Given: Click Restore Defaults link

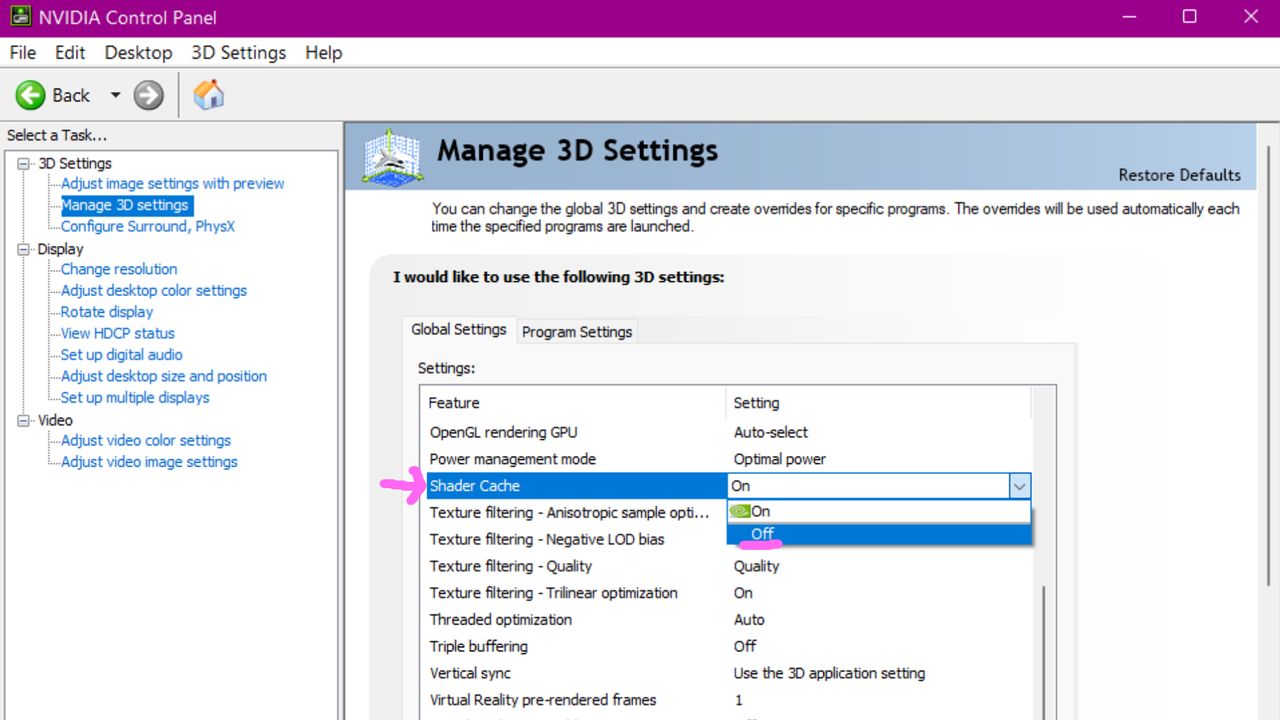Looking at the screenshot, I should pos(1179,175).
